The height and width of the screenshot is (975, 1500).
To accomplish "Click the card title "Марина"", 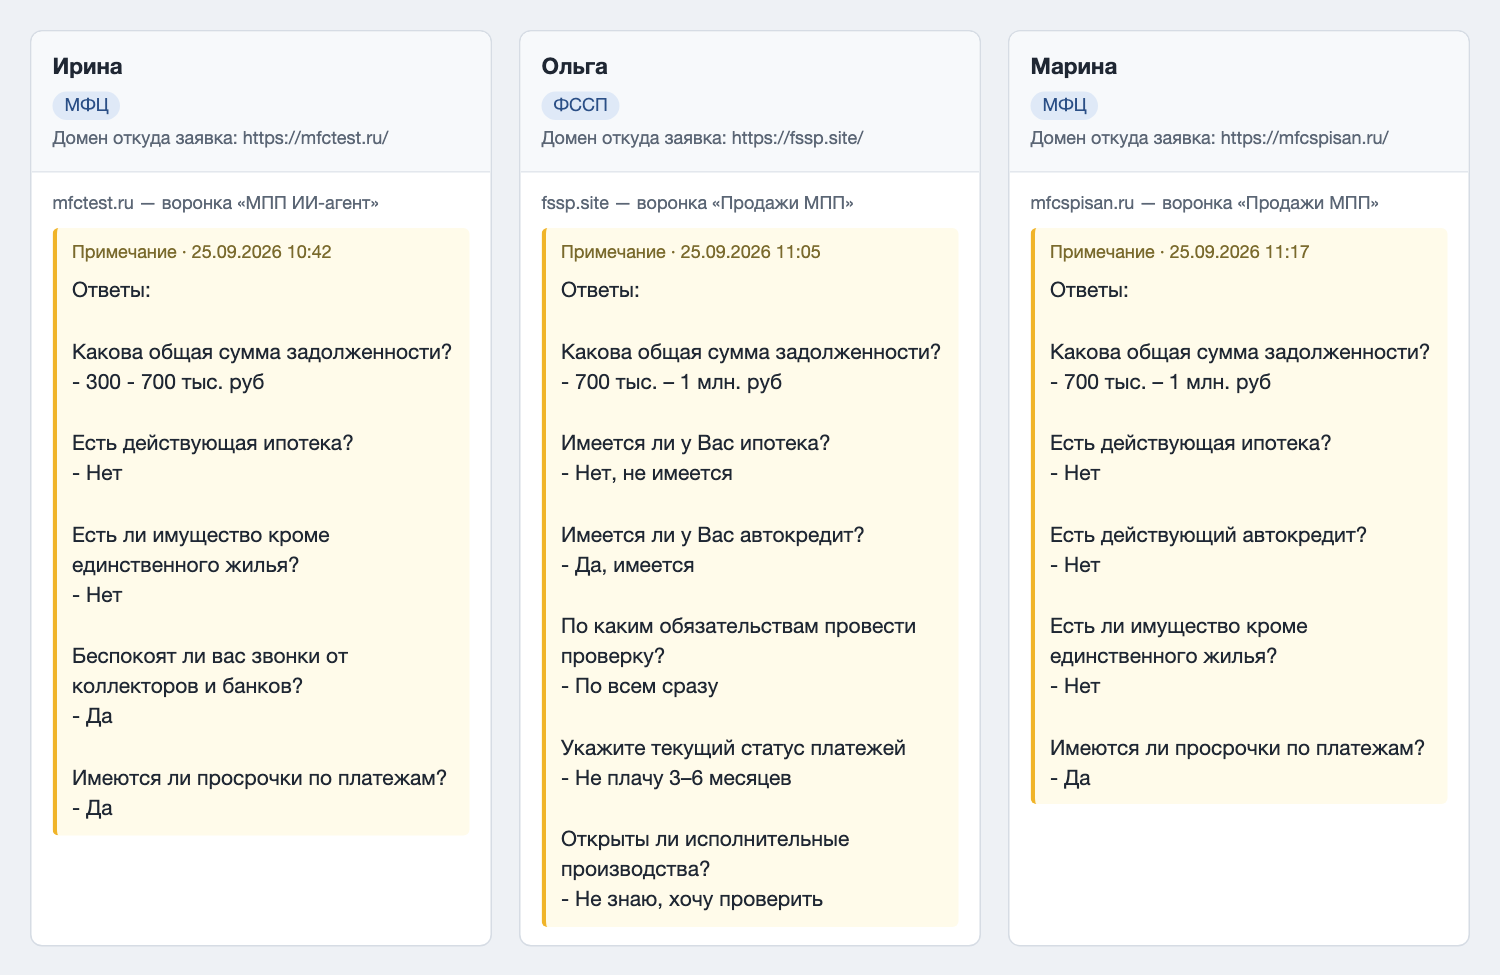I will coord(1073,66).
